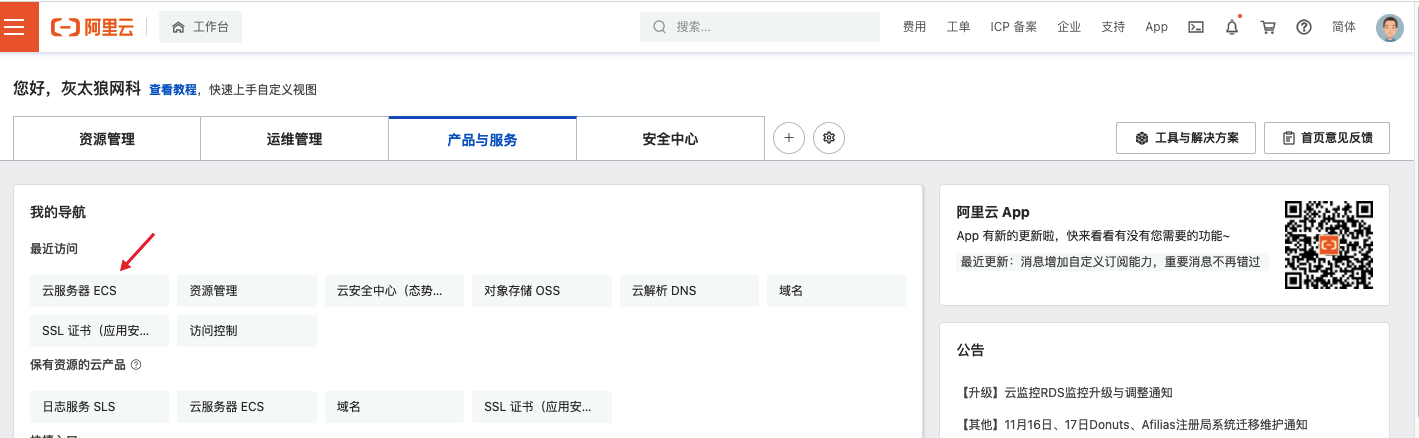Open the user avatar menu
Image resolution: width=1419 pixels, height=438 pixels.
[x=1390, y=28]
